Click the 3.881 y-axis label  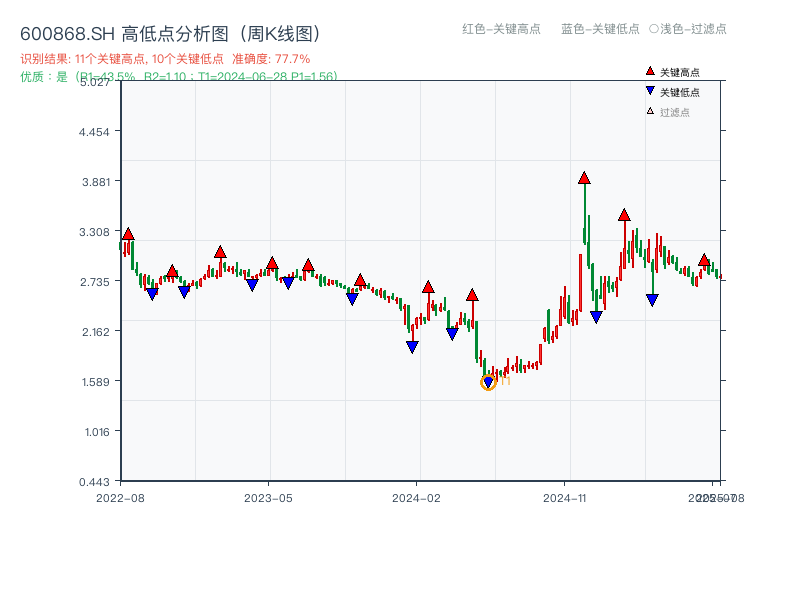[95, 182]
